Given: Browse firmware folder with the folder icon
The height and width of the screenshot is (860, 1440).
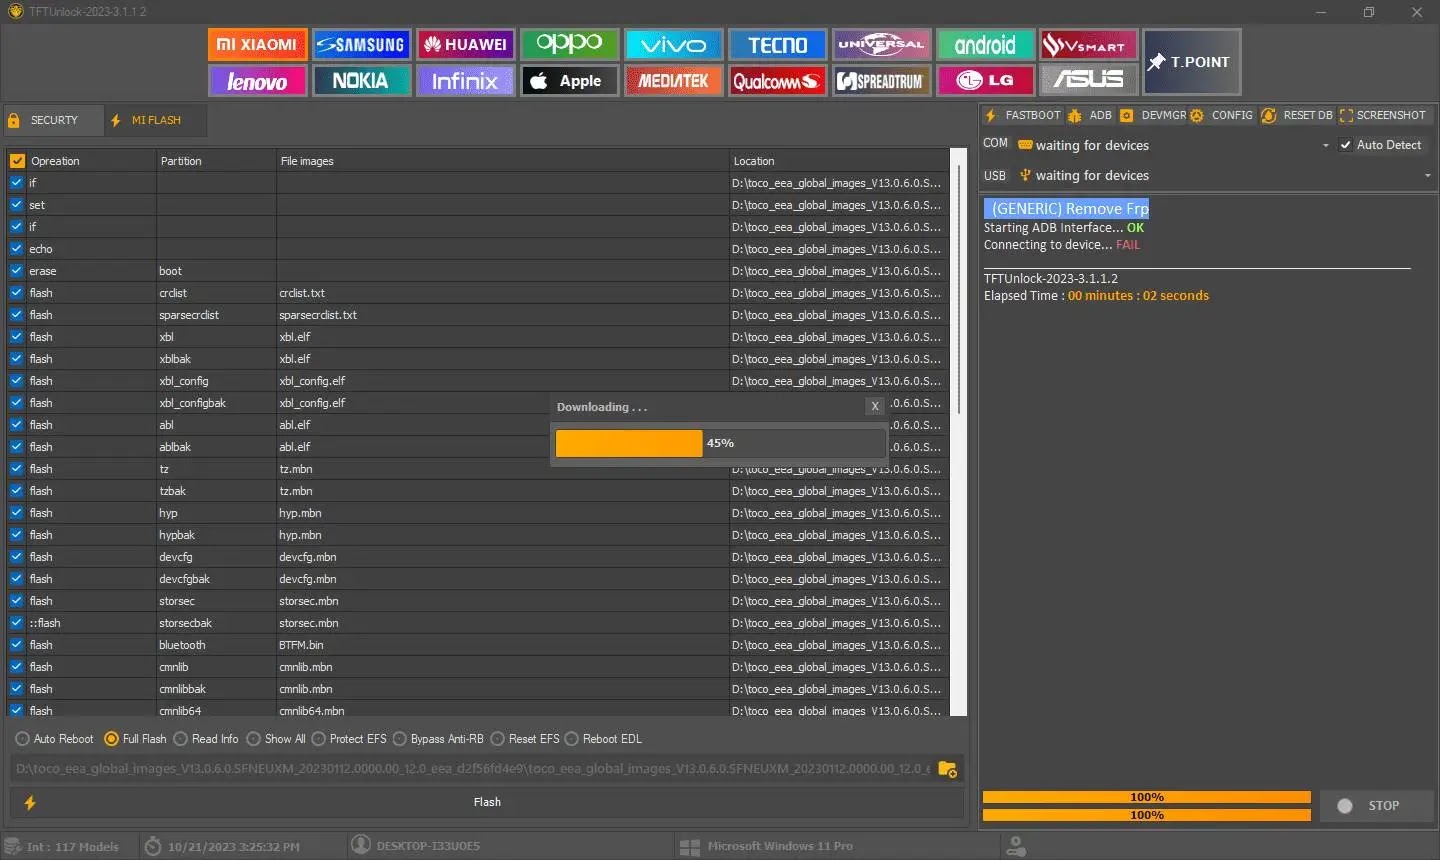Looking at the screenshot, I should [947, 769].
